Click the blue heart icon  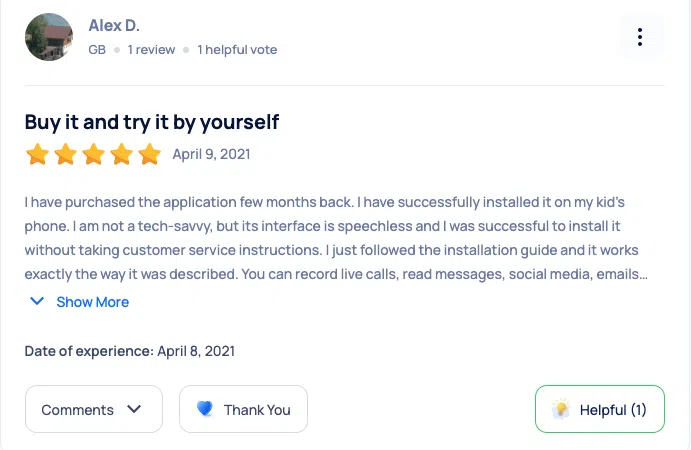[205, 409]
